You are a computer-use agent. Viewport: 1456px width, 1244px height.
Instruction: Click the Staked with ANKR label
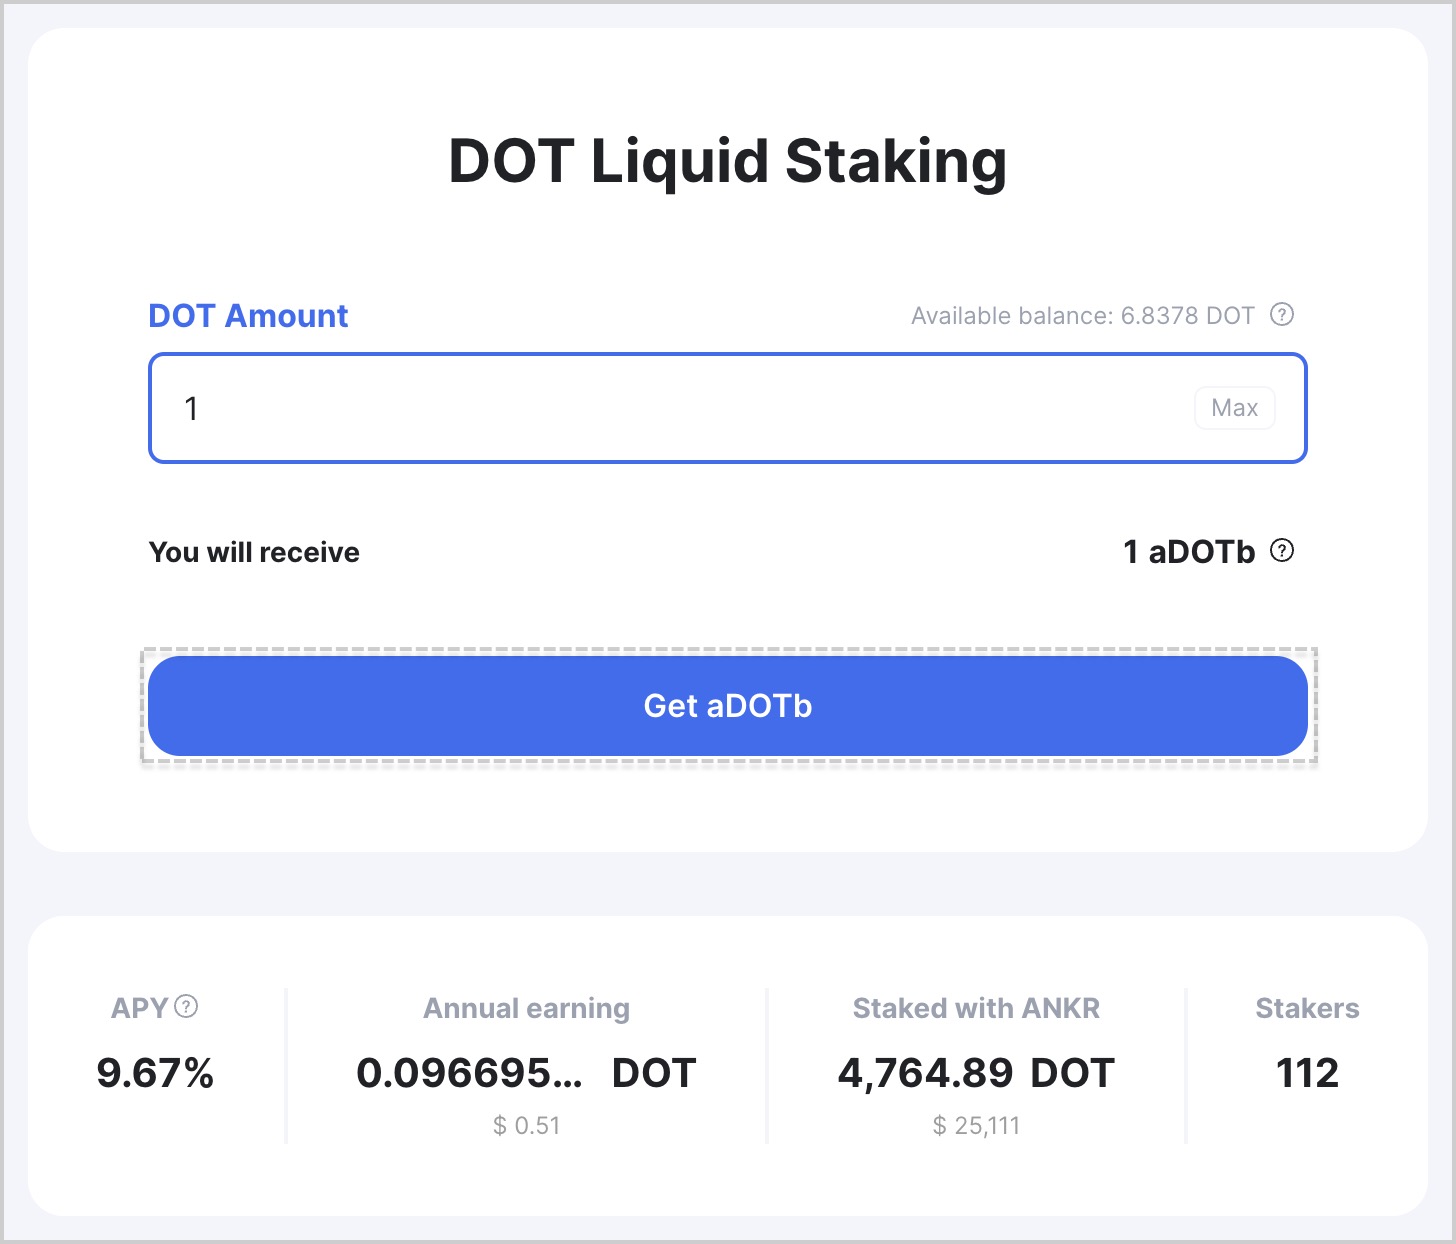(x=976, y=1008)
